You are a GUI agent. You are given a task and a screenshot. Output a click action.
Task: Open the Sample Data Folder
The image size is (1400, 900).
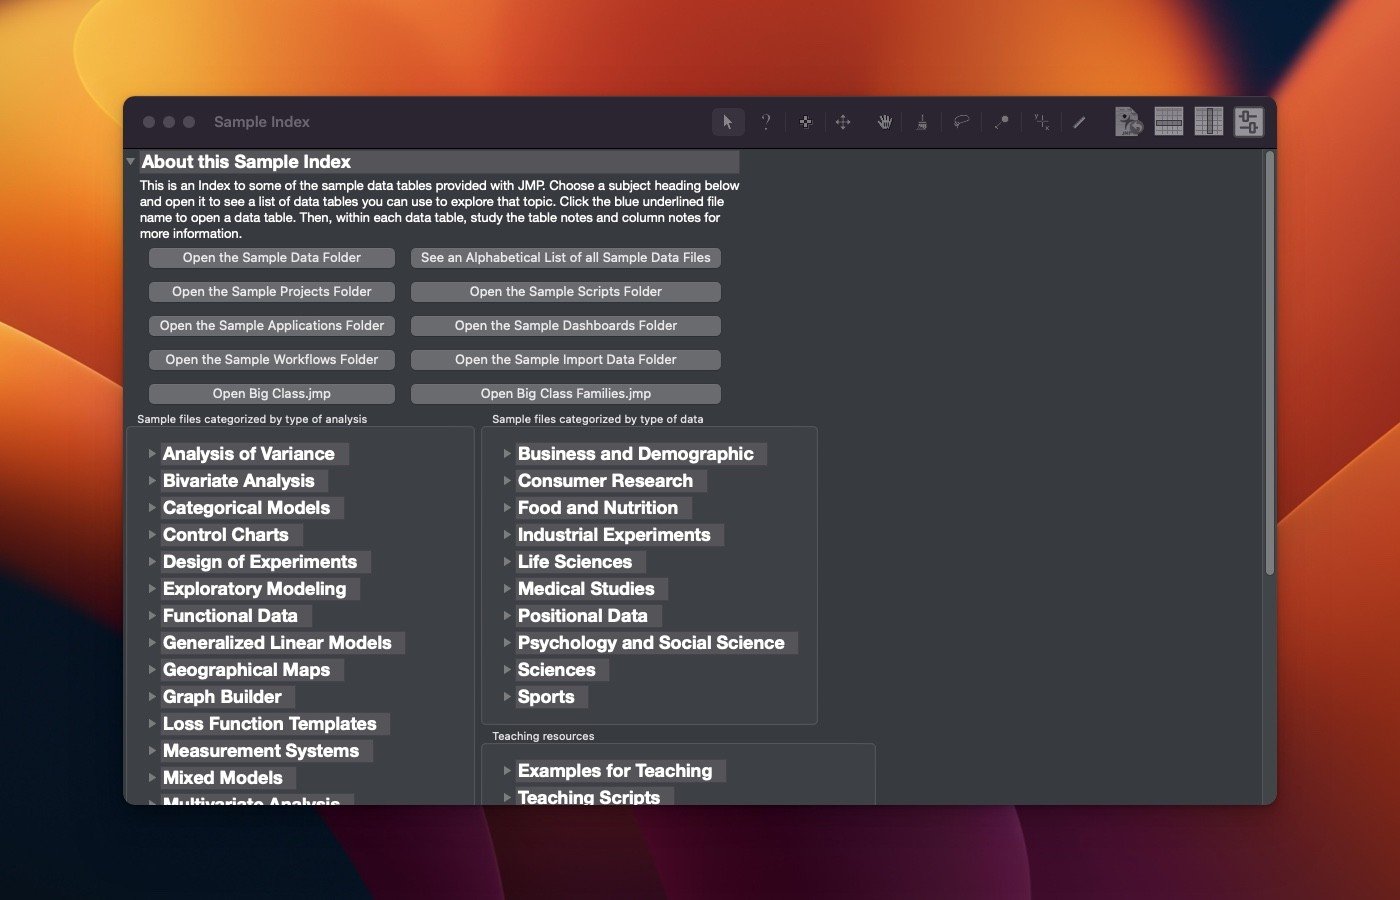pos(272,258)
